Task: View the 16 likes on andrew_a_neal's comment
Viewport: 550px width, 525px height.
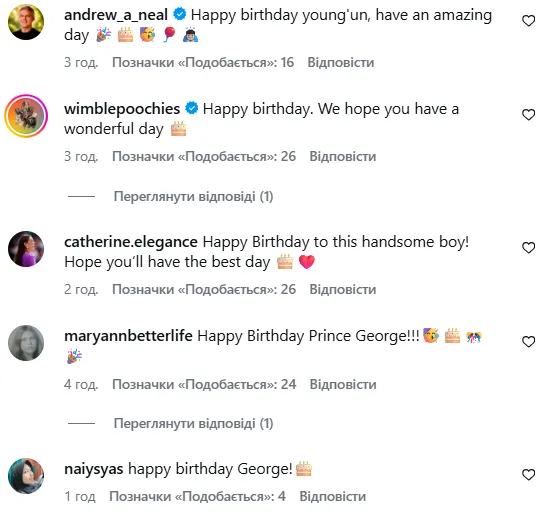Action: tap(203, 62)
